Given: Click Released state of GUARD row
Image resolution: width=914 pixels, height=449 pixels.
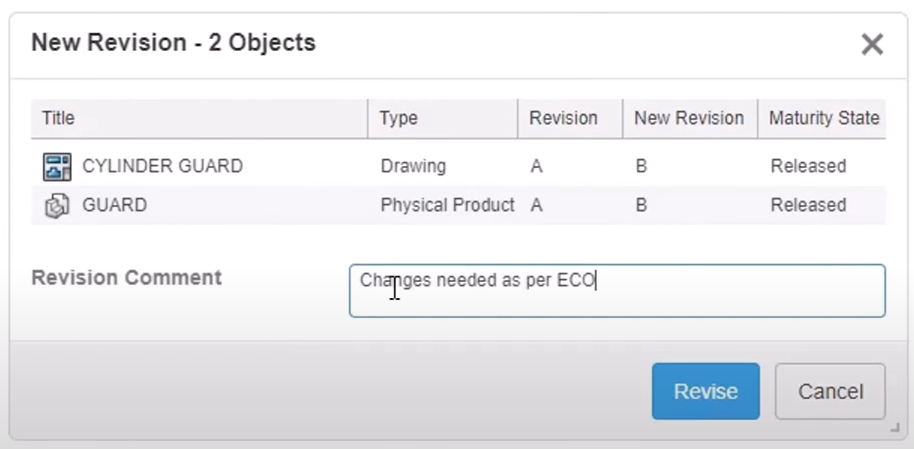Looking at the screenshot, I should click(x=808, y=205).
